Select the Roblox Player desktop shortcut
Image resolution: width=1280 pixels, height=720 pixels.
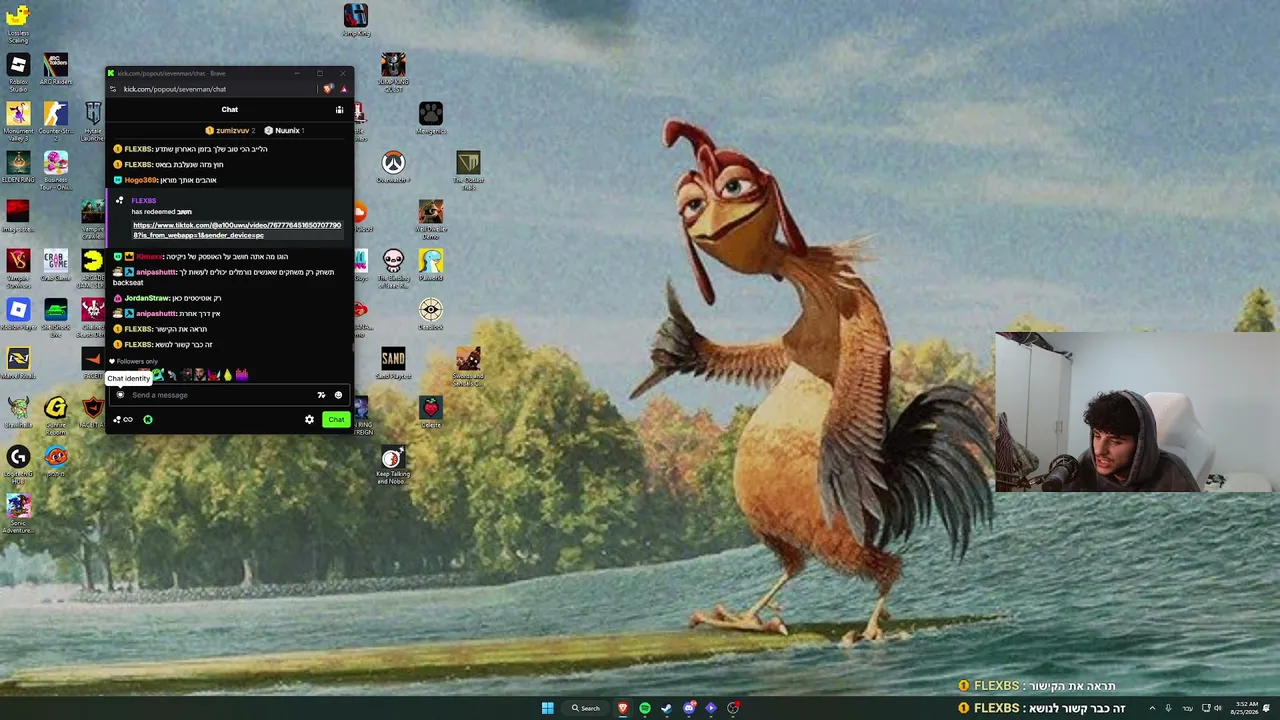[18, 315]
